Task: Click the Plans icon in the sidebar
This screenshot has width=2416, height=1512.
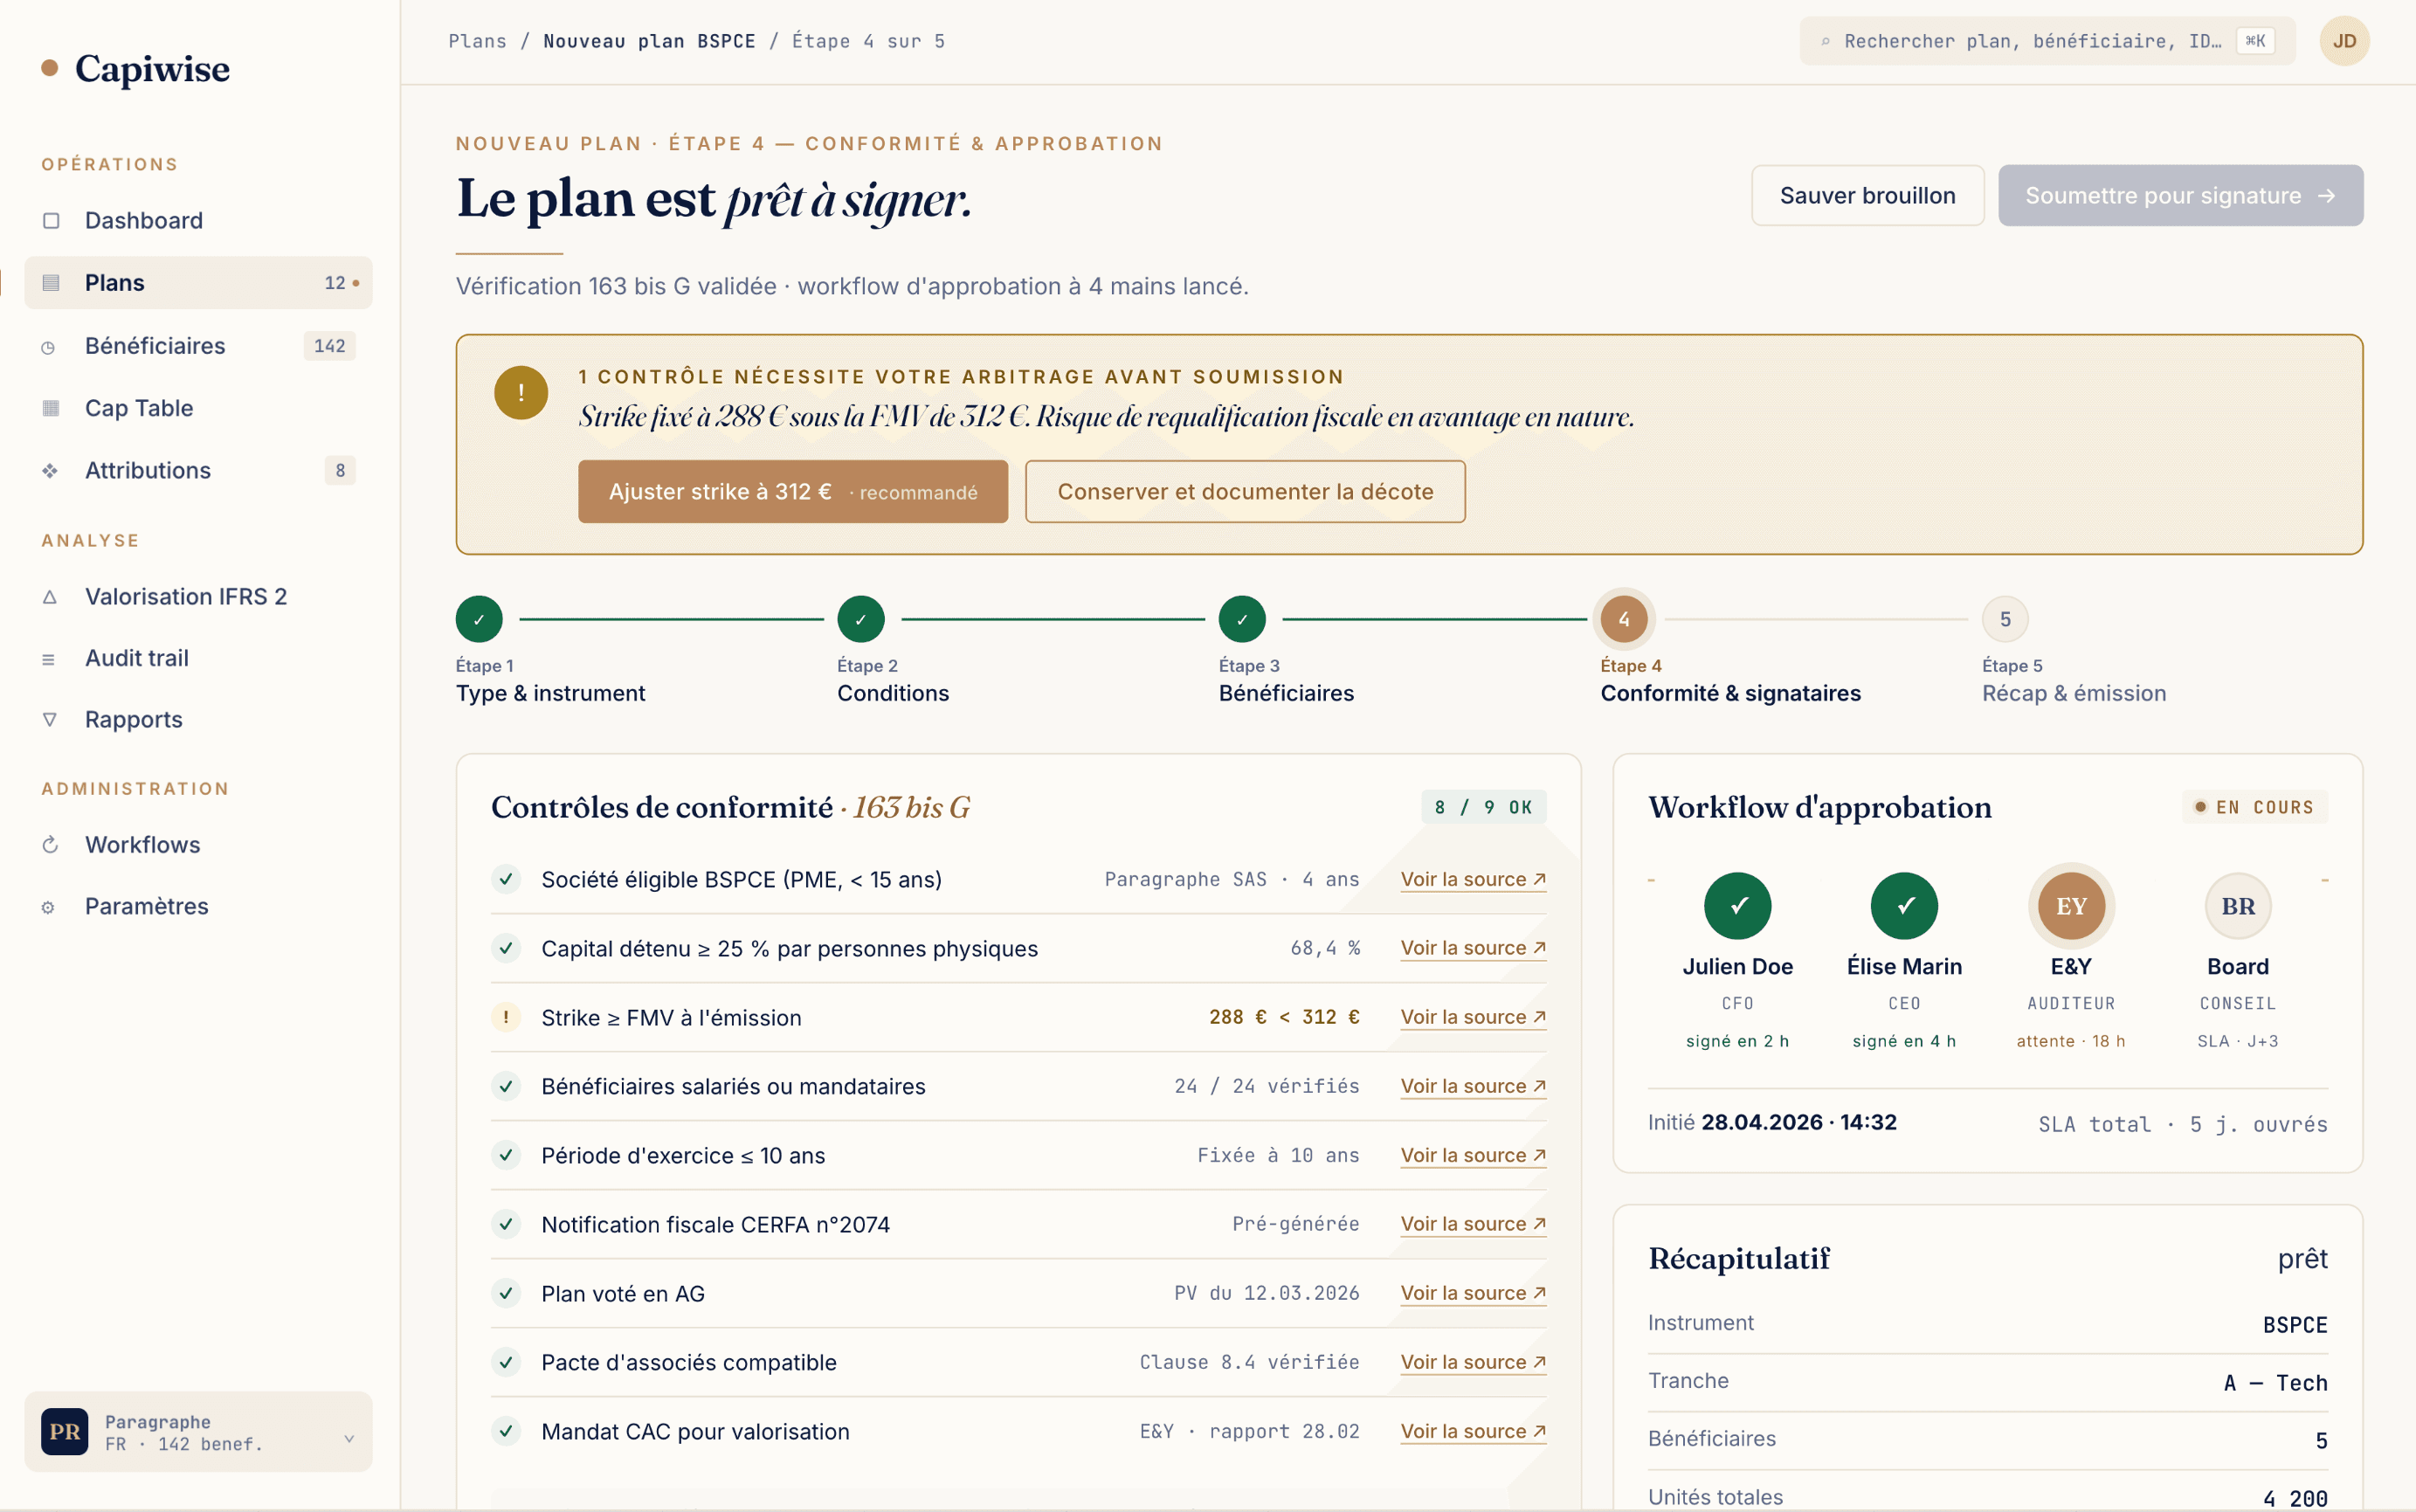Action: click(x=51, y=283)
